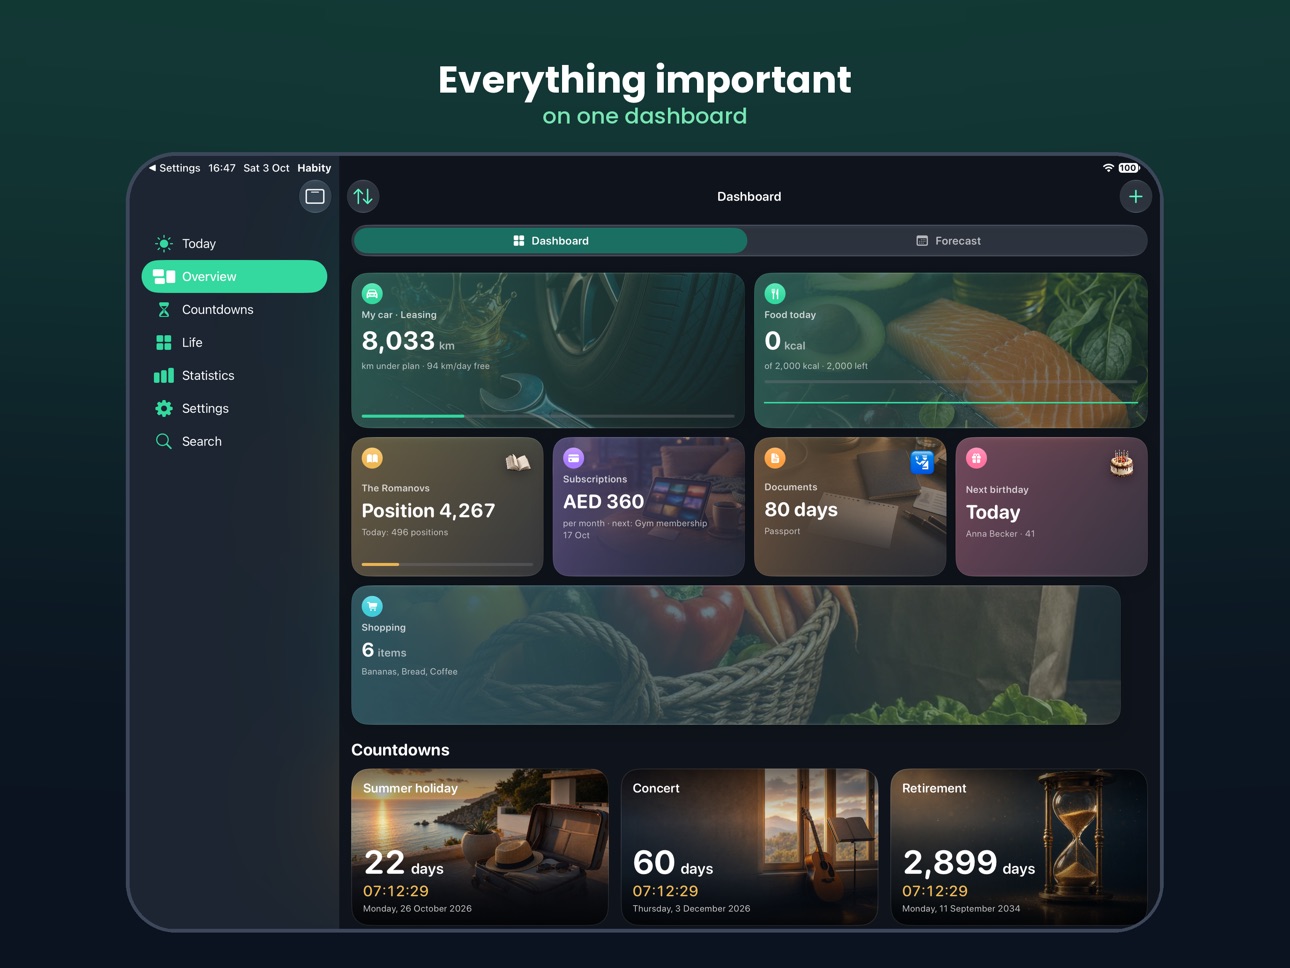Click the car icon on the My car card
1290x968 pixels.
[372, 294]
